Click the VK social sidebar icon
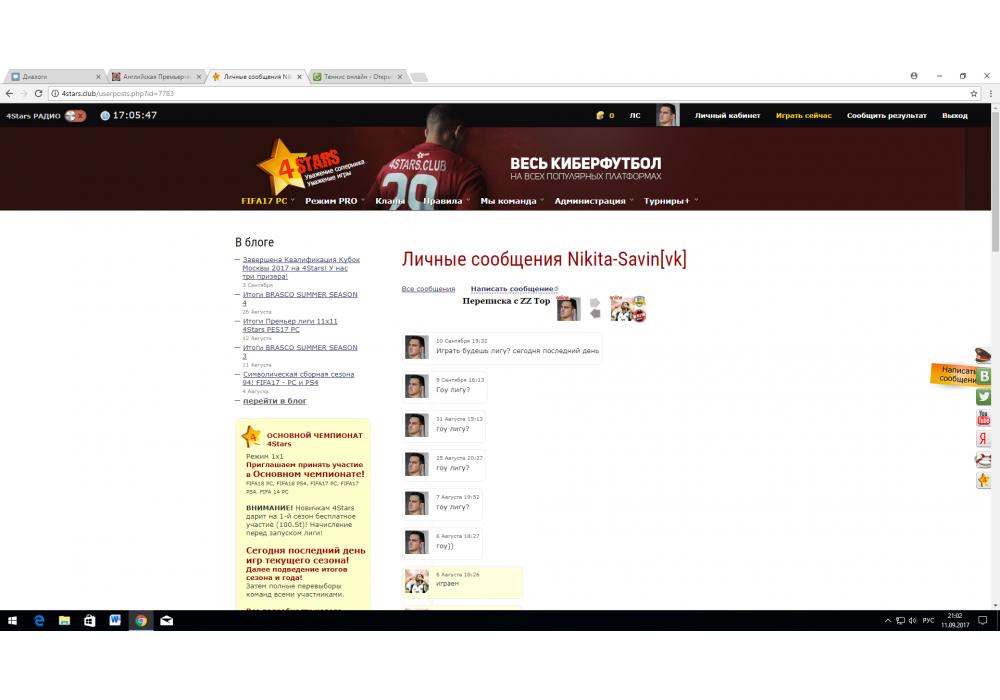1000x700 pixels. tap(984, 376)
